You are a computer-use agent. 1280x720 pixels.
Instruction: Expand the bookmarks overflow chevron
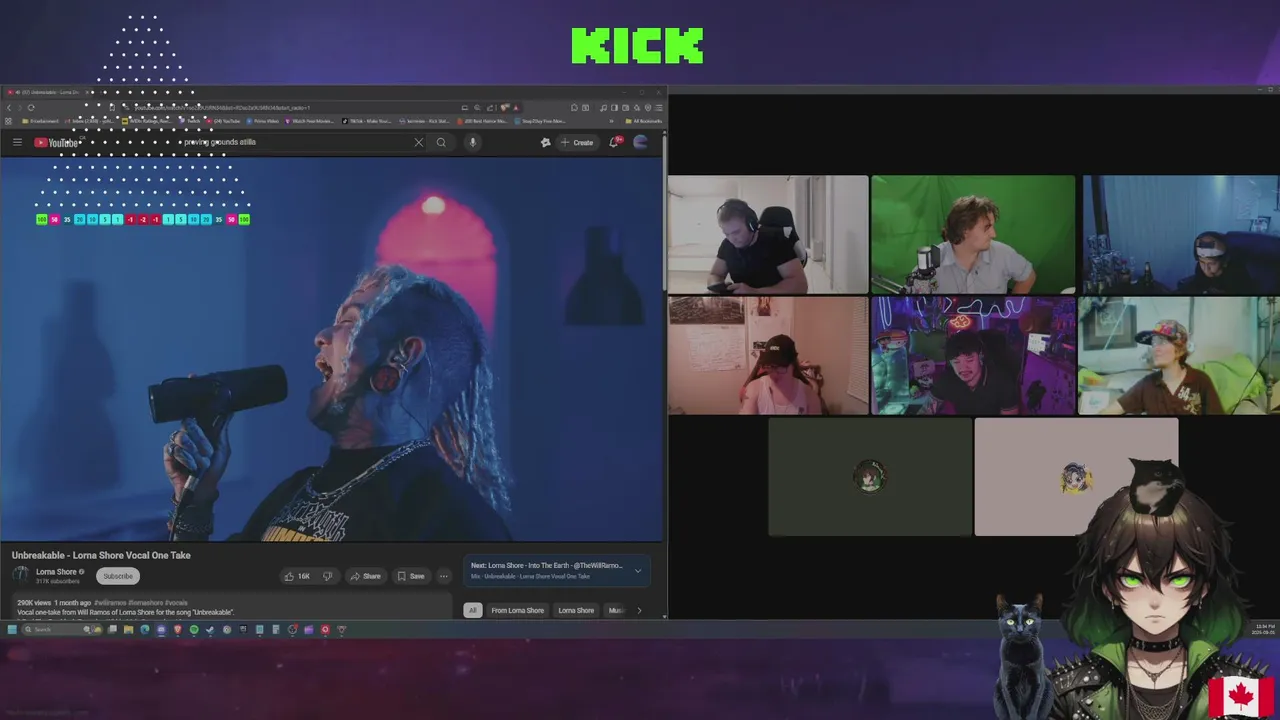(611, 121)
